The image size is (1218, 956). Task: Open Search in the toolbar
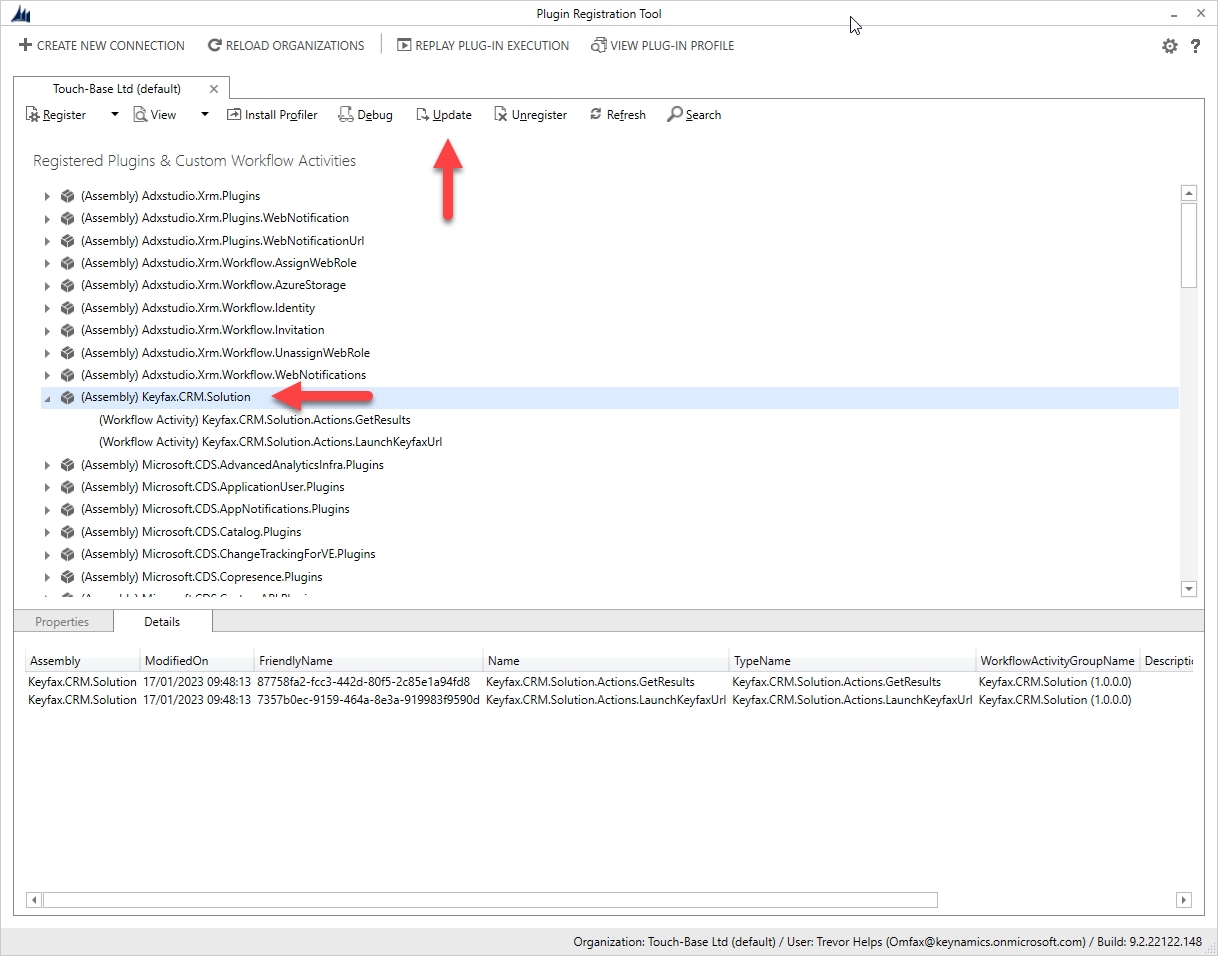click(694, 115)
